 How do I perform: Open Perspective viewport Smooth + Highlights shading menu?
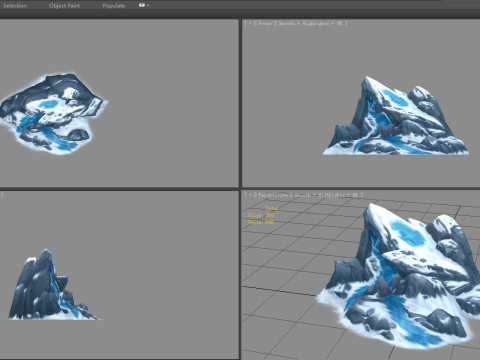[326, 195]
